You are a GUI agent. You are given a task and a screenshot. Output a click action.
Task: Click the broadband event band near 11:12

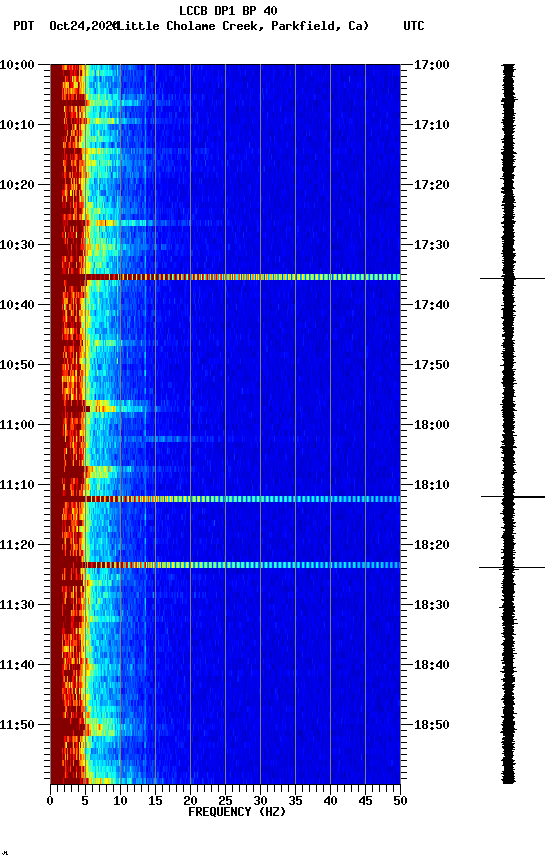225,499
